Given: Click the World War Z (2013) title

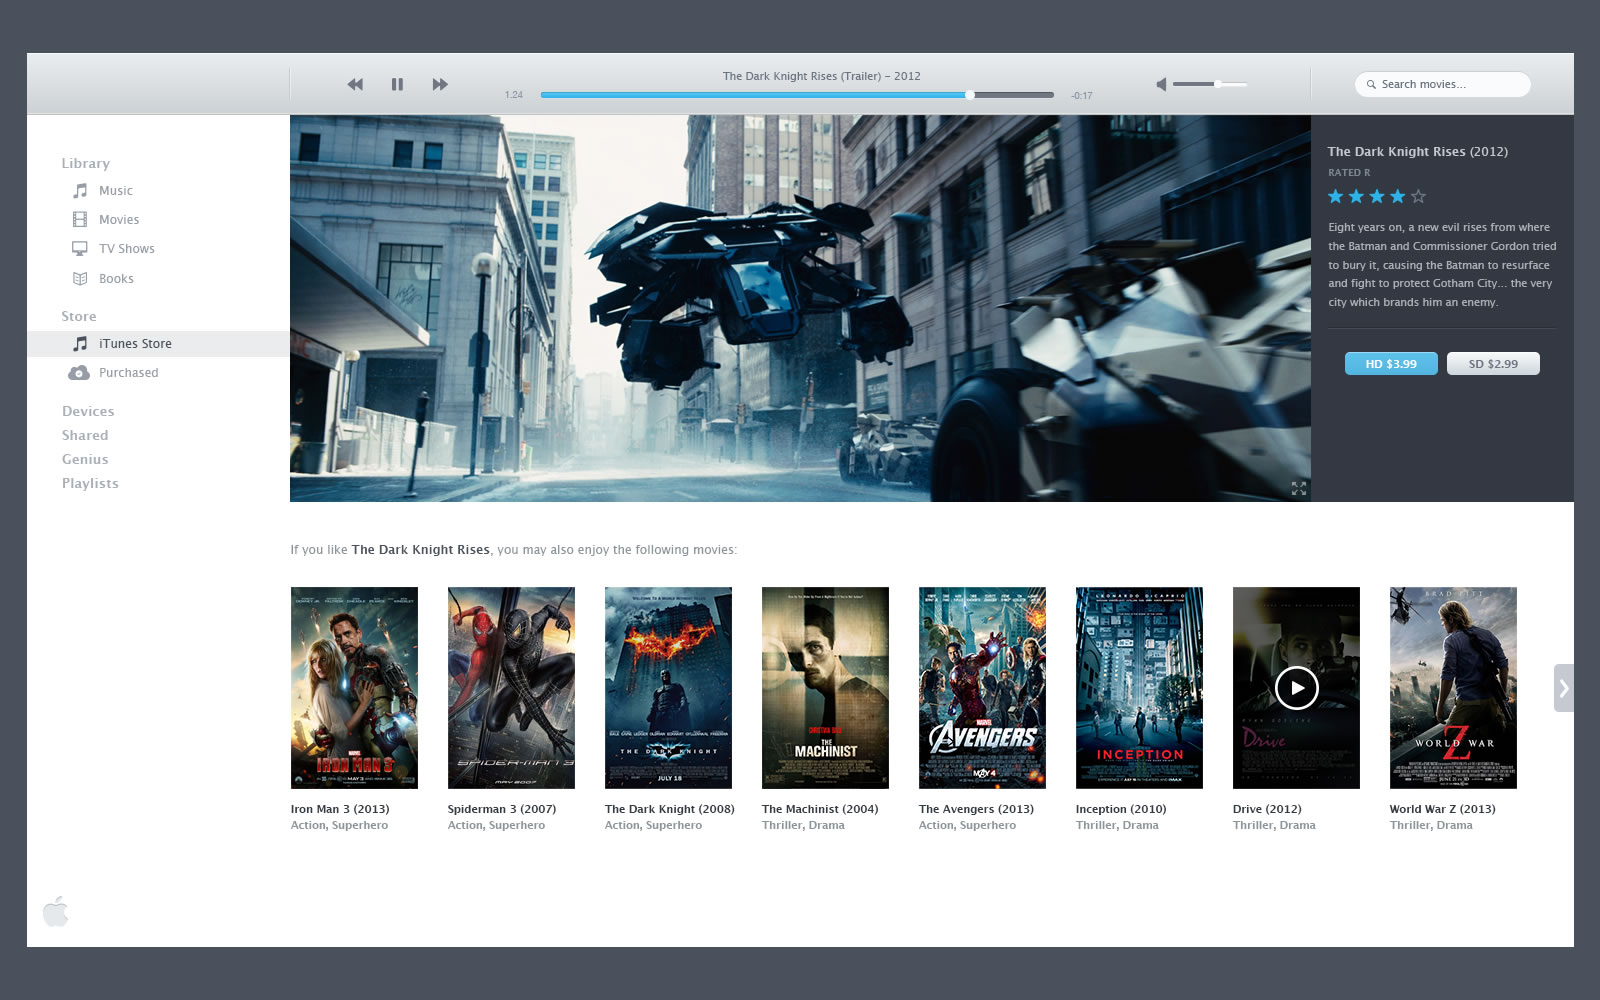Looking at the screenshot, I should [x=1443, y=809].
